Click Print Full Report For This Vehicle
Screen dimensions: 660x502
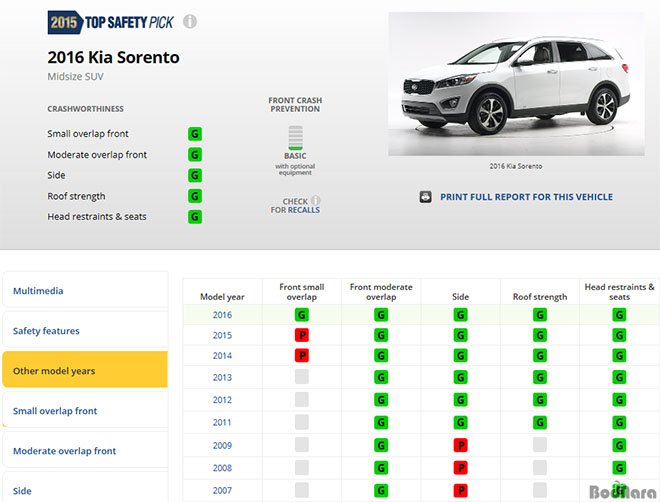(527, 197)
